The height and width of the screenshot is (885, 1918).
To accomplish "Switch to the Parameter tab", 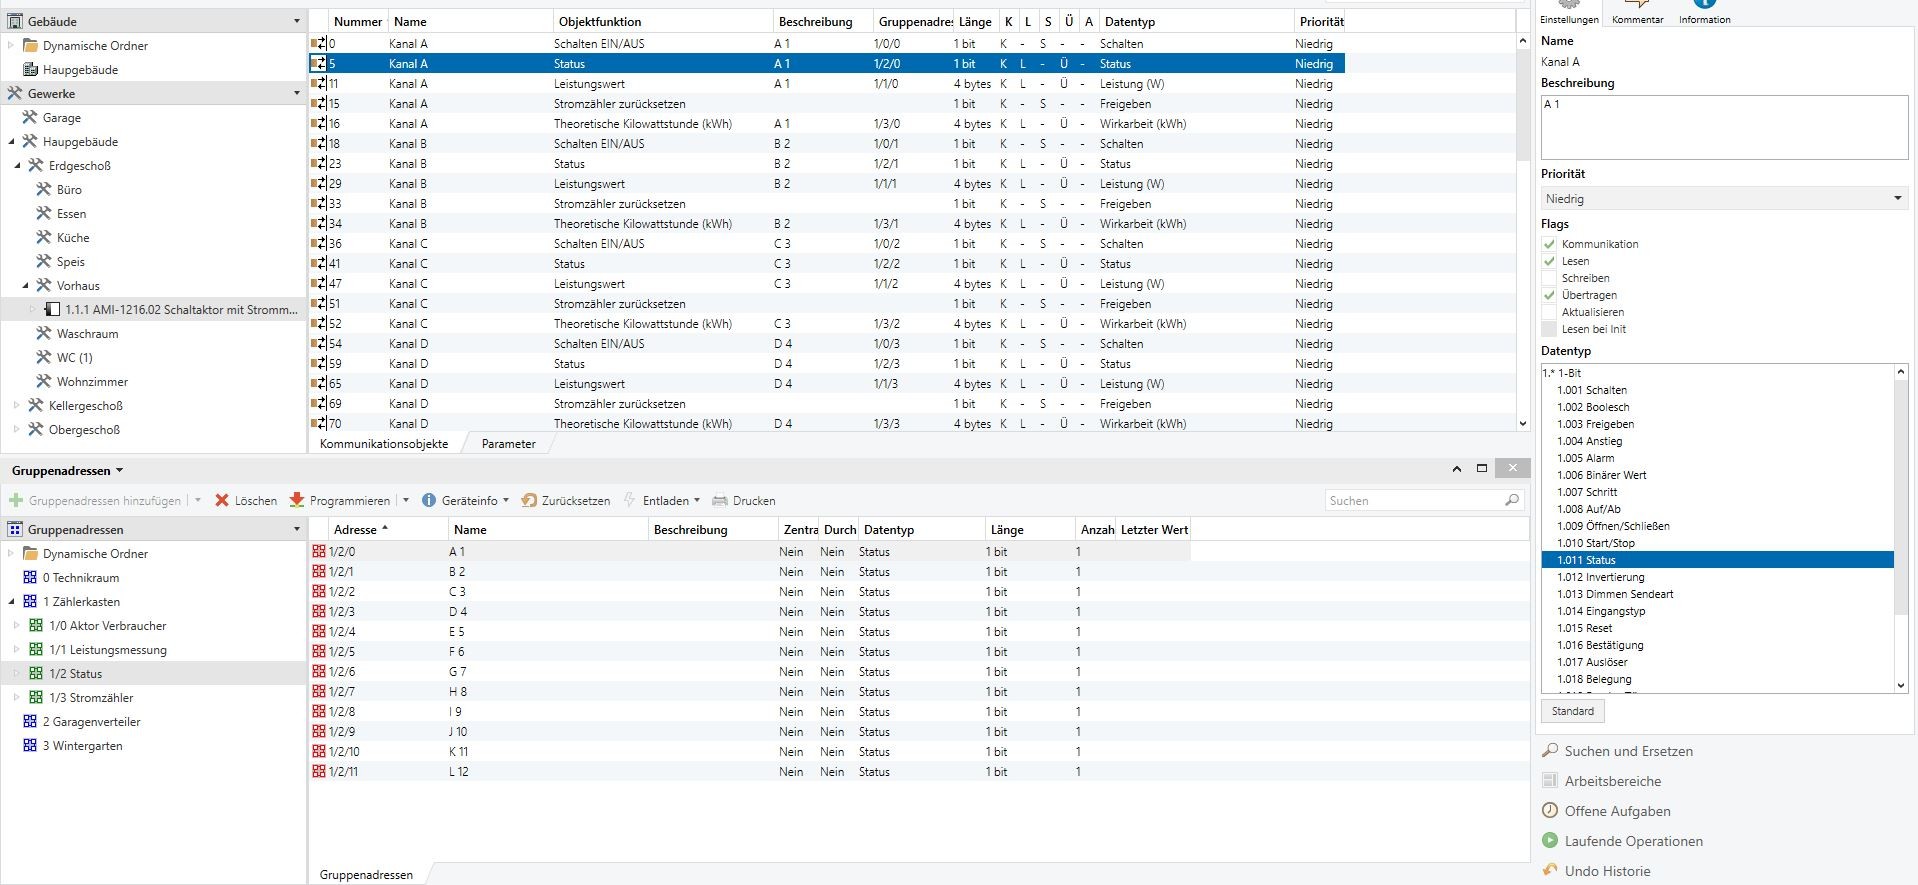I will (508, 444).
